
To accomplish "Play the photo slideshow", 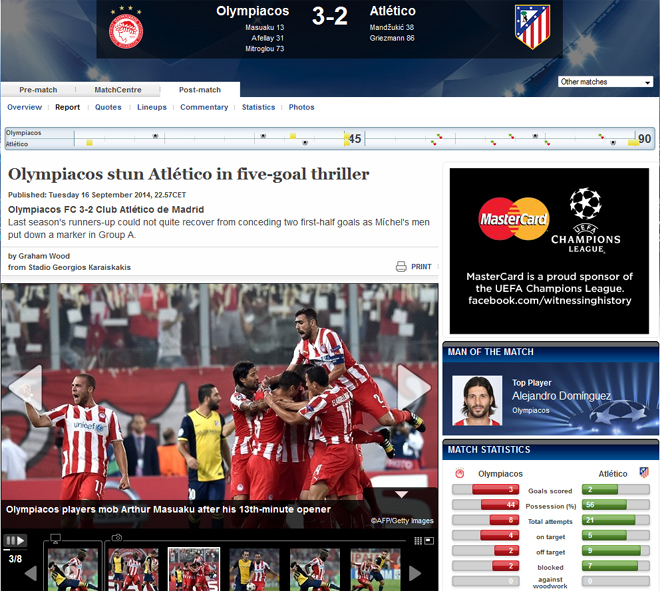I will (x=14, y=541).
